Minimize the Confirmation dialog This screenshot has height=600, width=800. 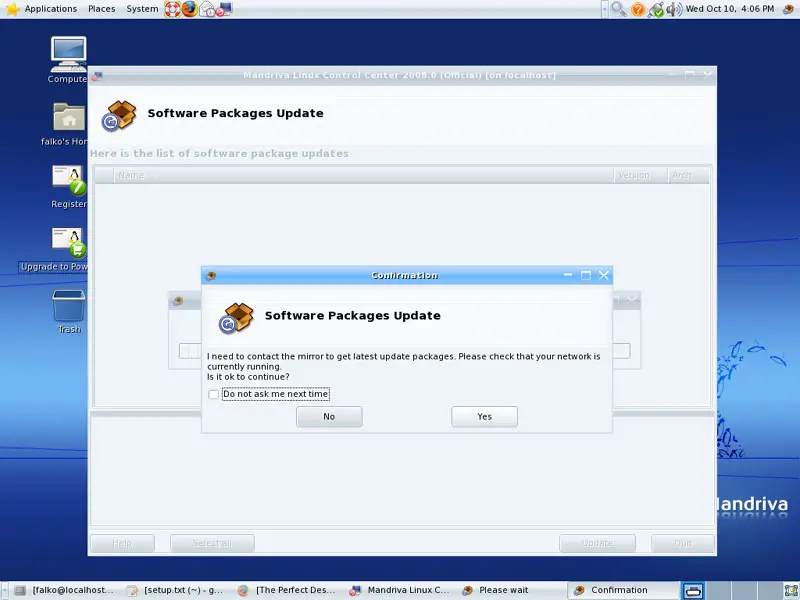click(568, 276)
